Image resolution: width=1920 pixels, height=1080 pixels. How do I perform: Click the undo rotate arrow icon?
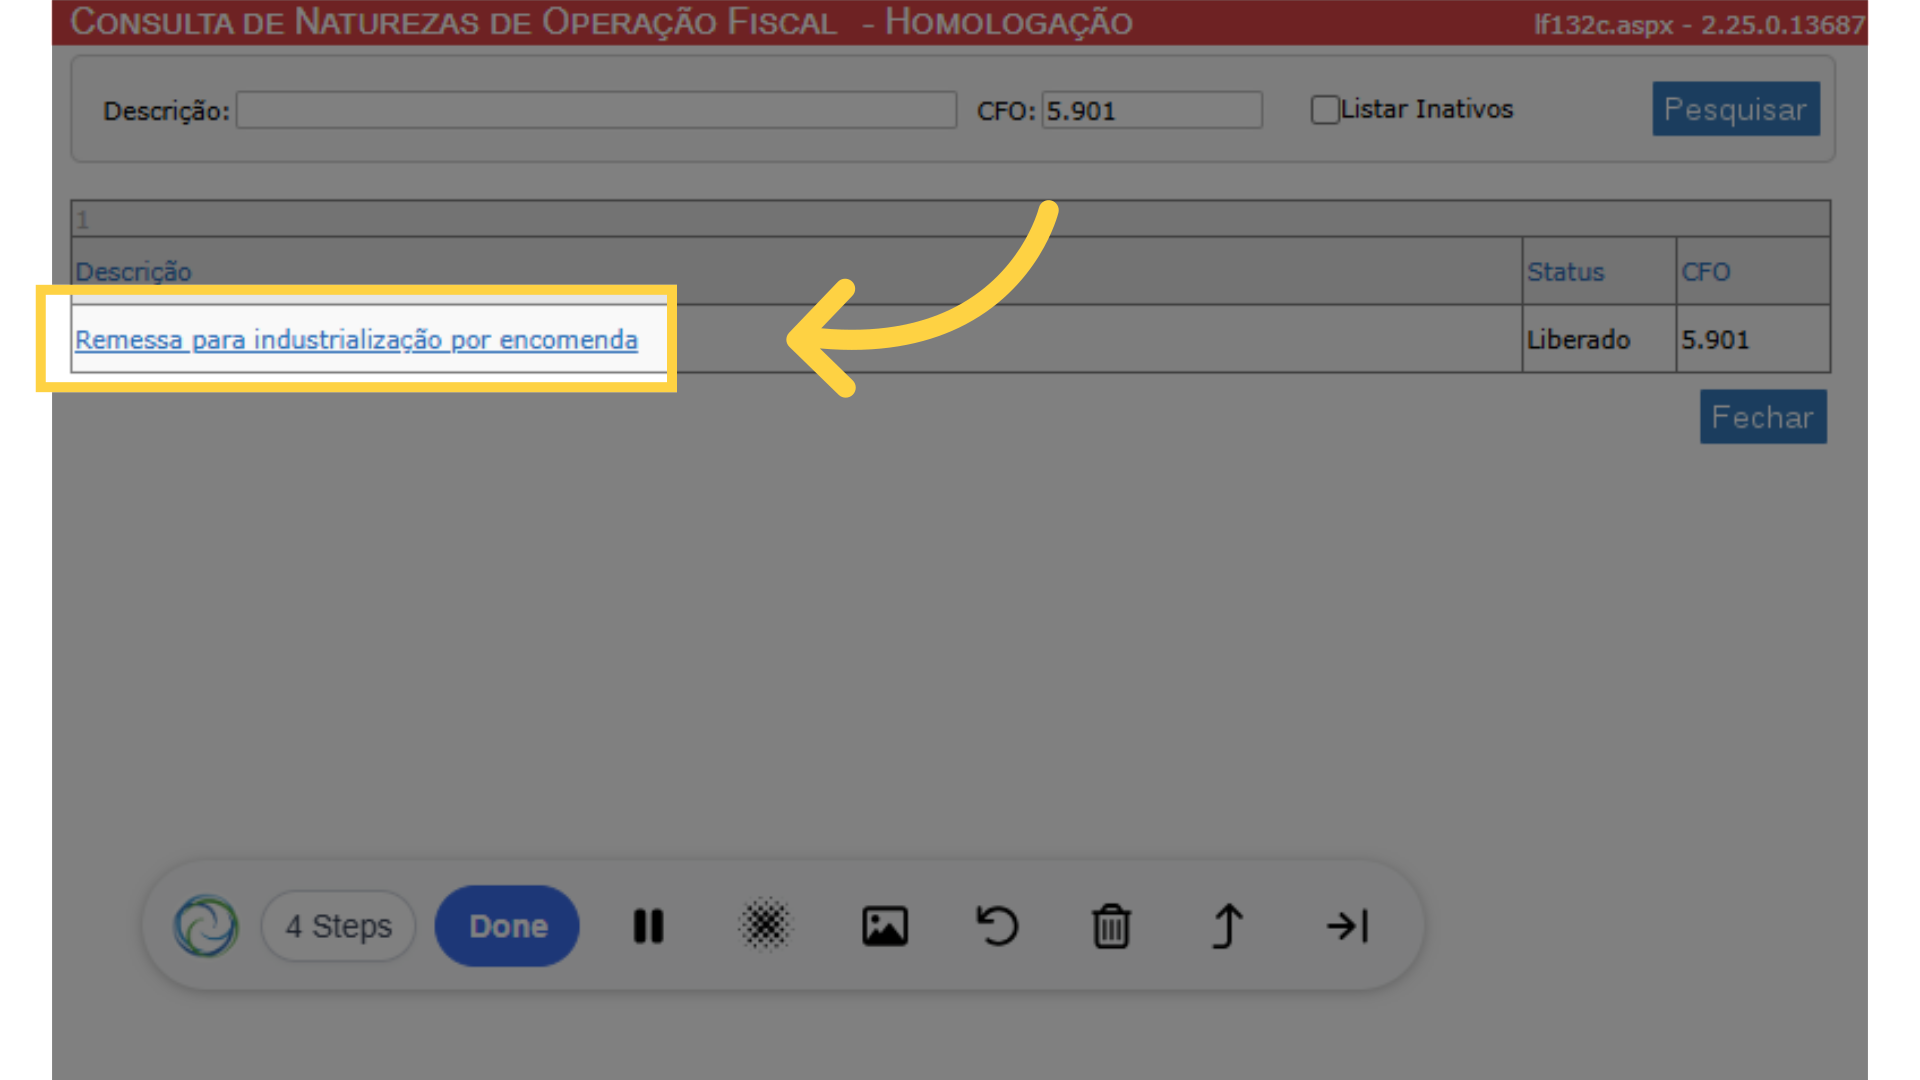click(x=996, y=926)
